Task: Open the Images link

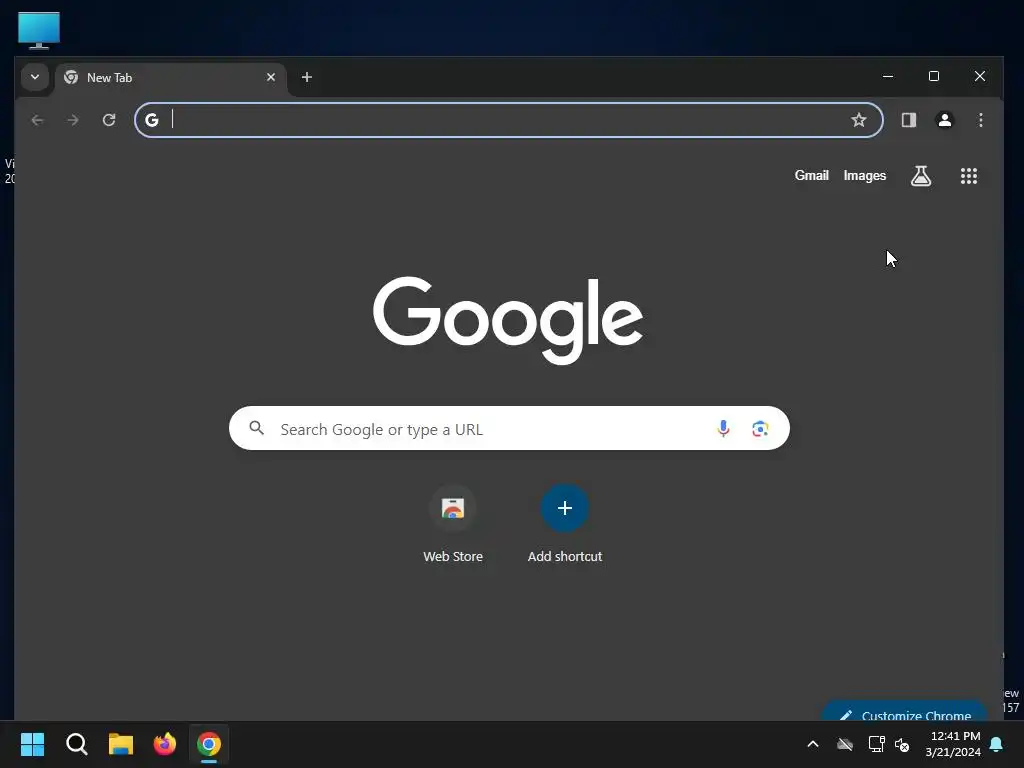Action: tap(864, 176)
